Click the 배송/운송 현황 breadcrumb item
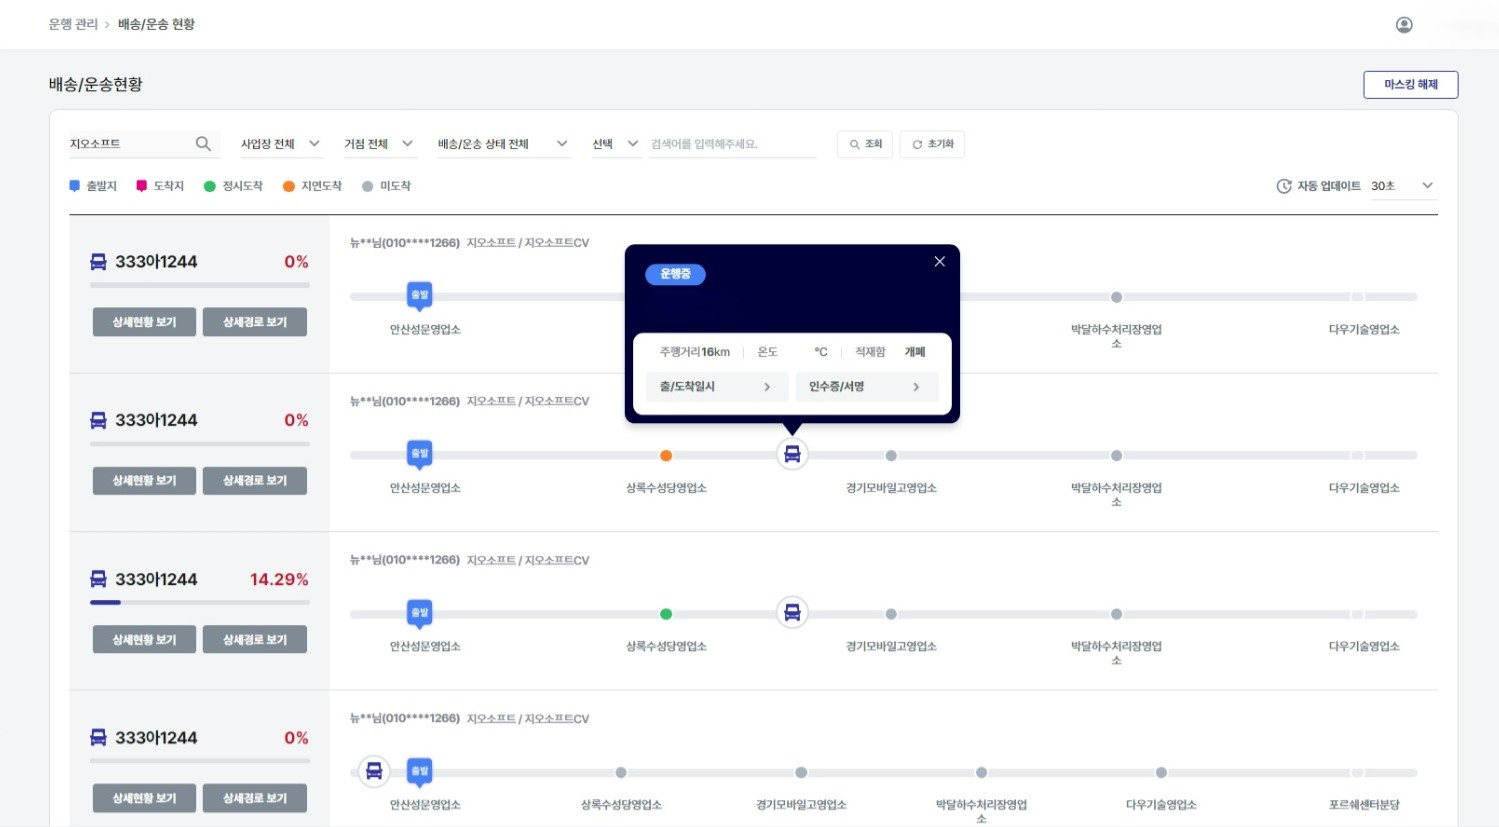The image size is (1499, 827). coord(156,24)
